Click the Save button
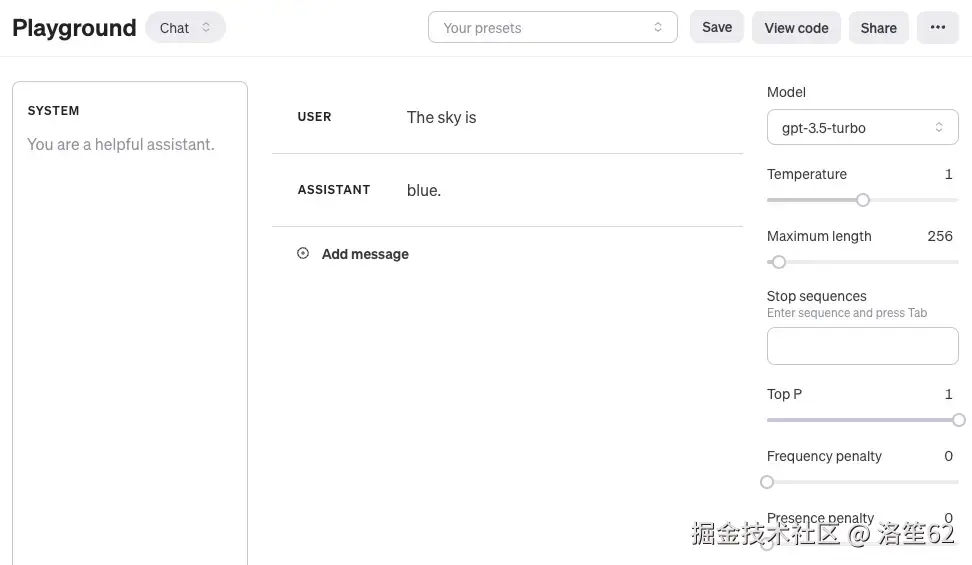 [x=717, y=27]
